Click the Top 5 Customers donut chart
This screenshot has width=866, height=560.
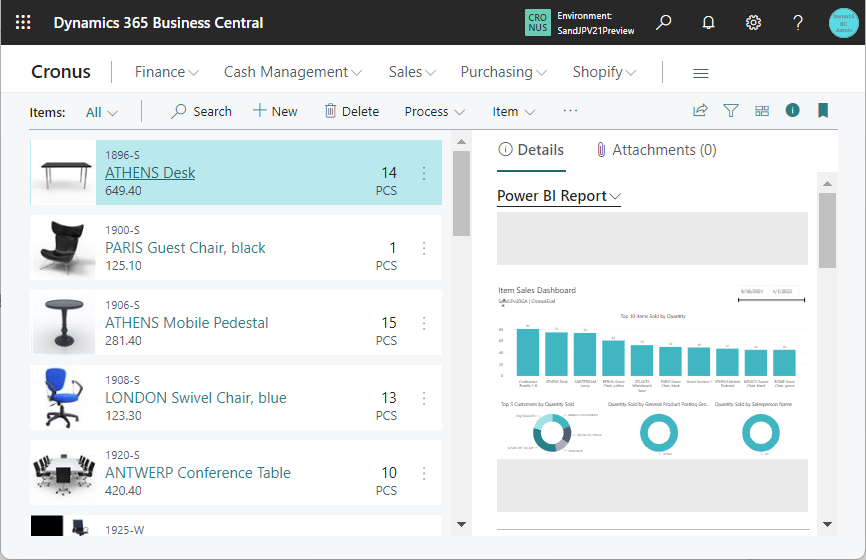[552, 432]
